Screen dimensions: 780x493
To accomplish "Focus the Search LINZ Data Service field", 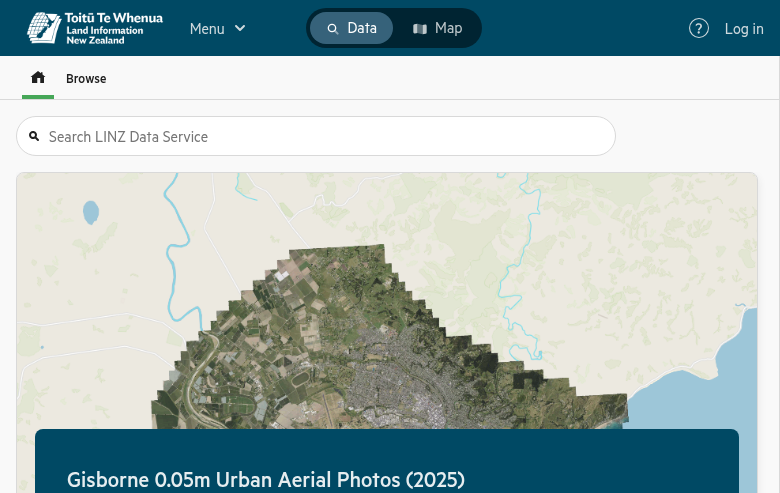I will tap(320, 136).
